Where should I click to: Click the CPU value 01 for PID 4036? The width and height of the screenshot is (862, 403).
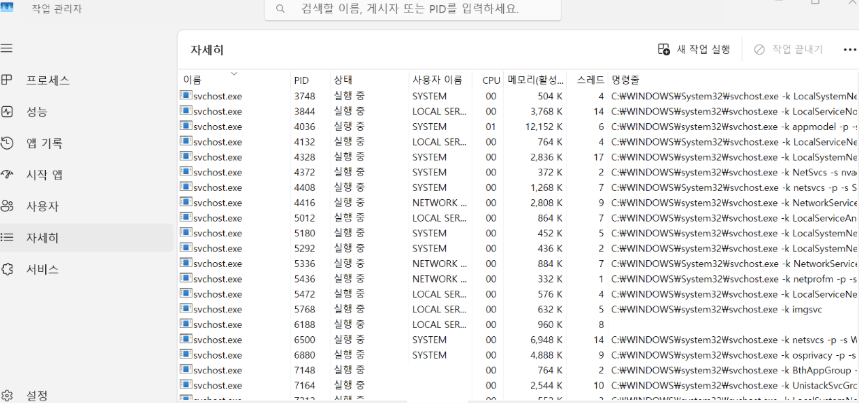[x=490, y=126]
